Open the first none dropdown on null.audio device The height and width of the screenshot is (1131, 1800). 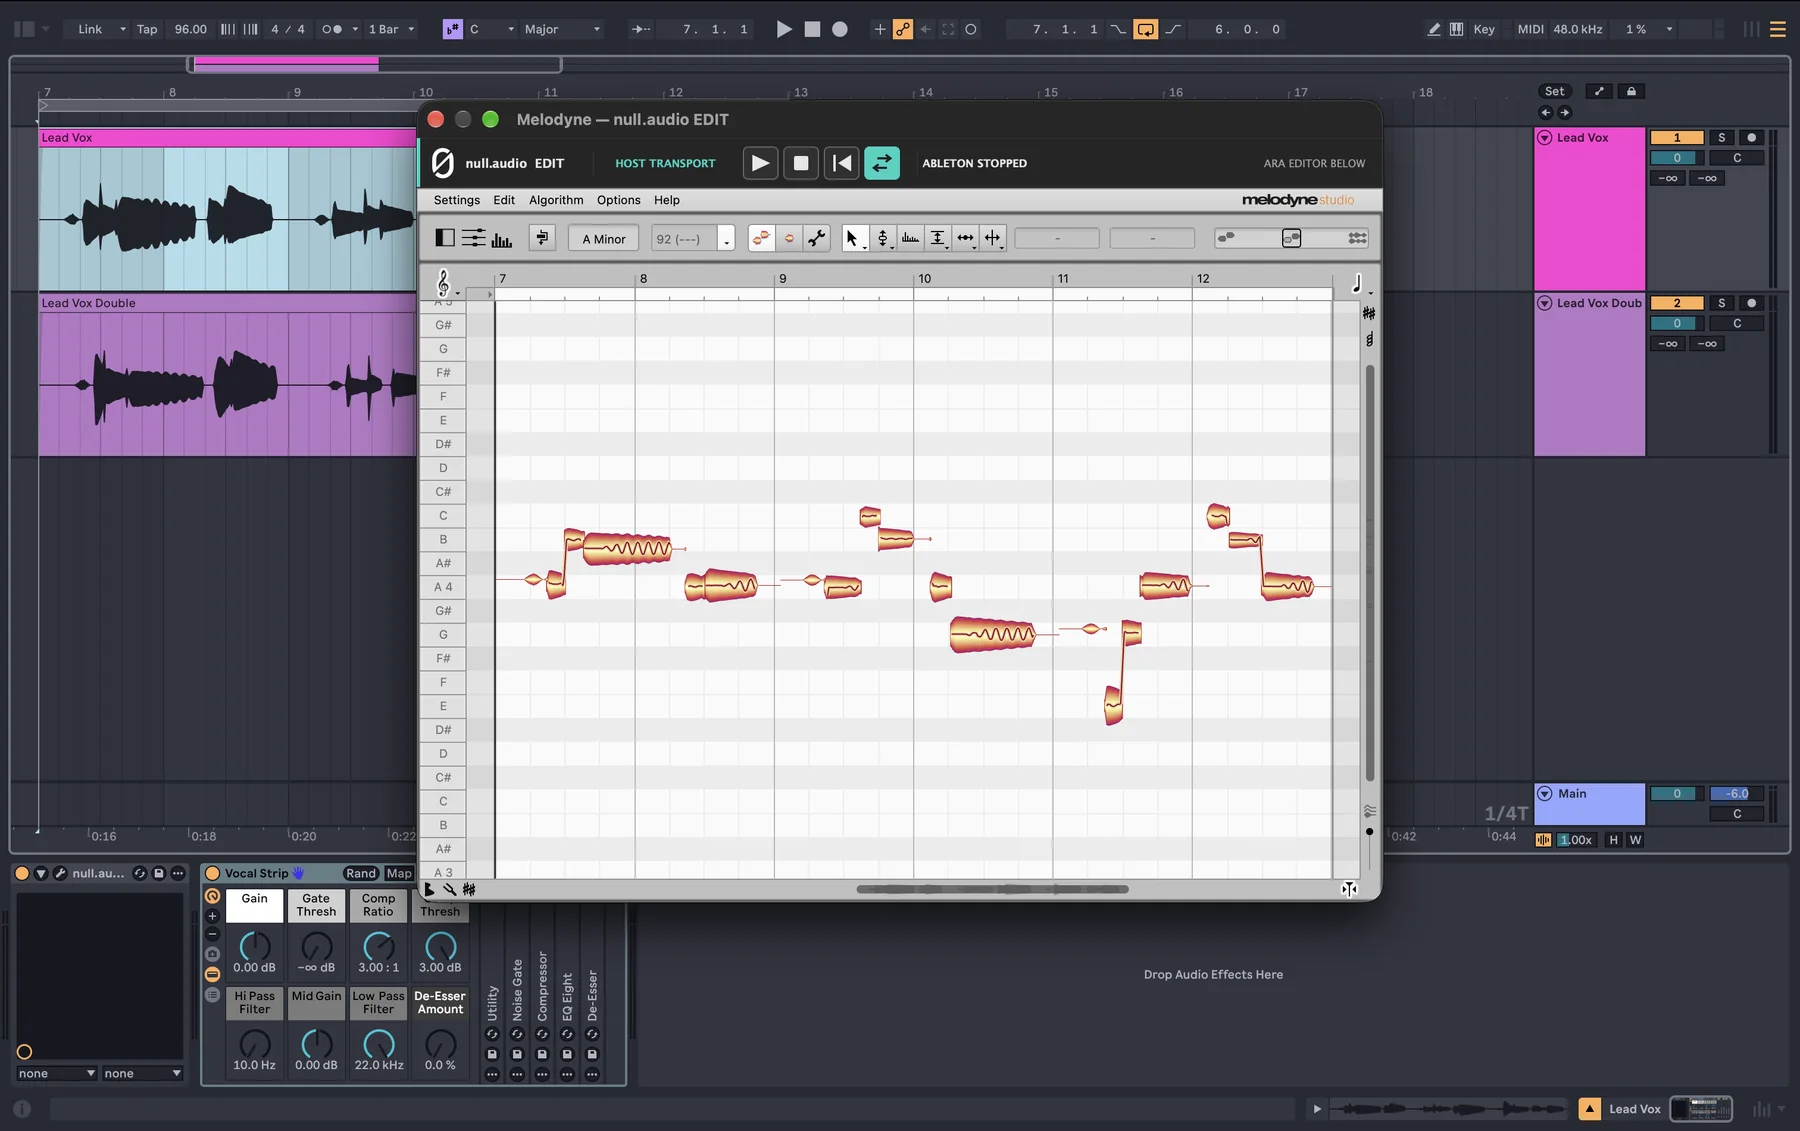tap(57, 1073)
